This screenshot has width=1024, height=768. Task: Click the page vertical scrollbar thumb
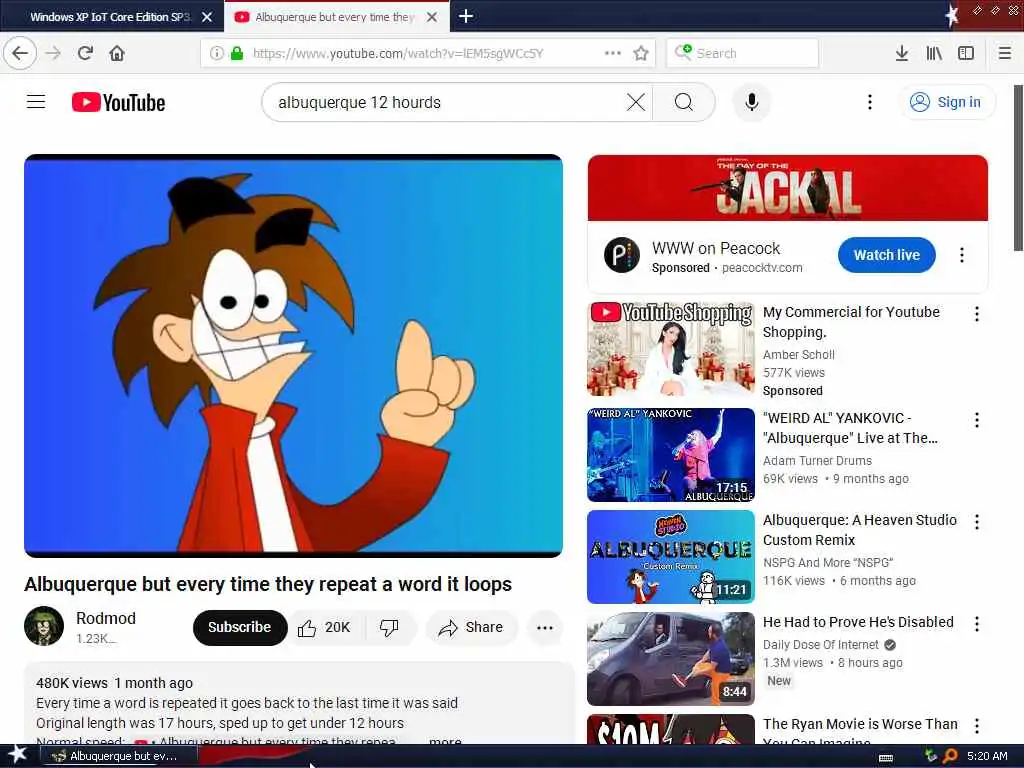pos(1017,167)
